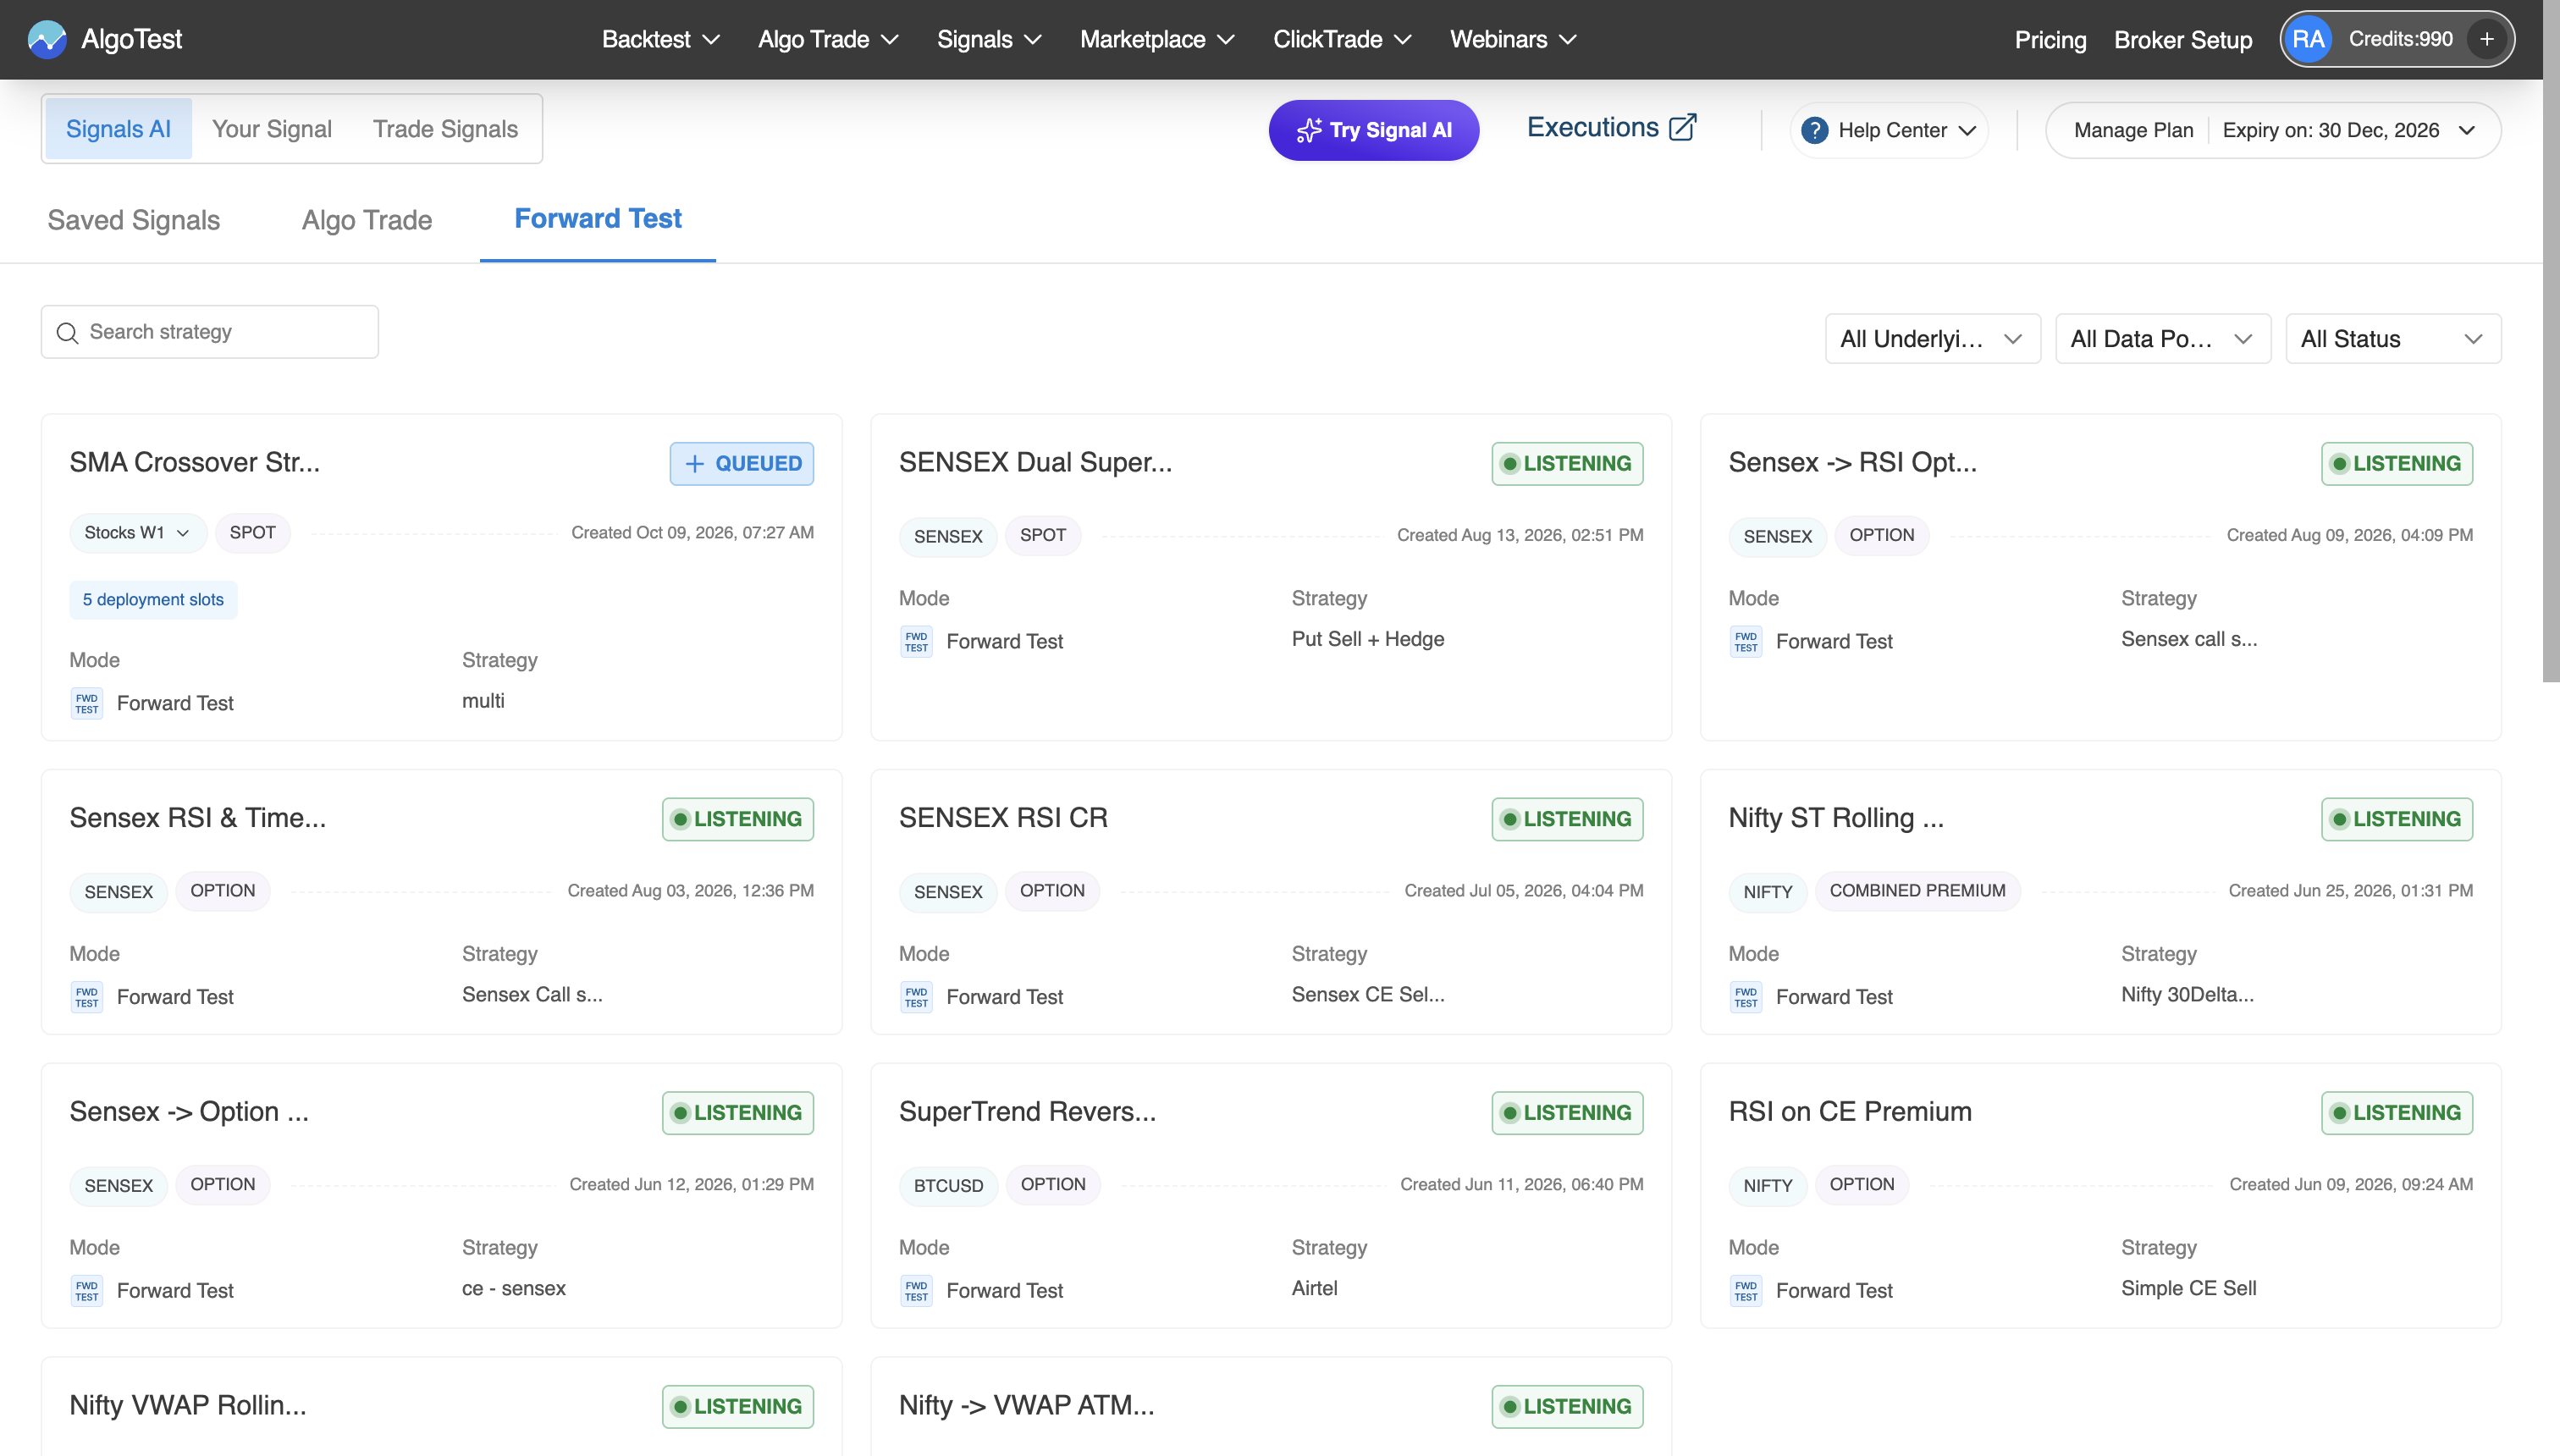
Task: Expand the Manage Plan expiry chevron
Action: [2466, 130]
